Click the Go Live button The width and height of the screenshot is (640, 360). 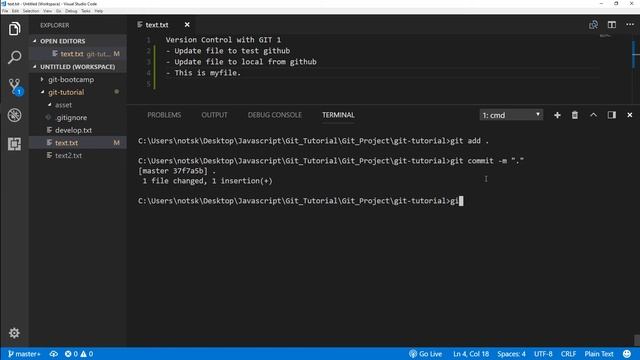click(425, 354)
